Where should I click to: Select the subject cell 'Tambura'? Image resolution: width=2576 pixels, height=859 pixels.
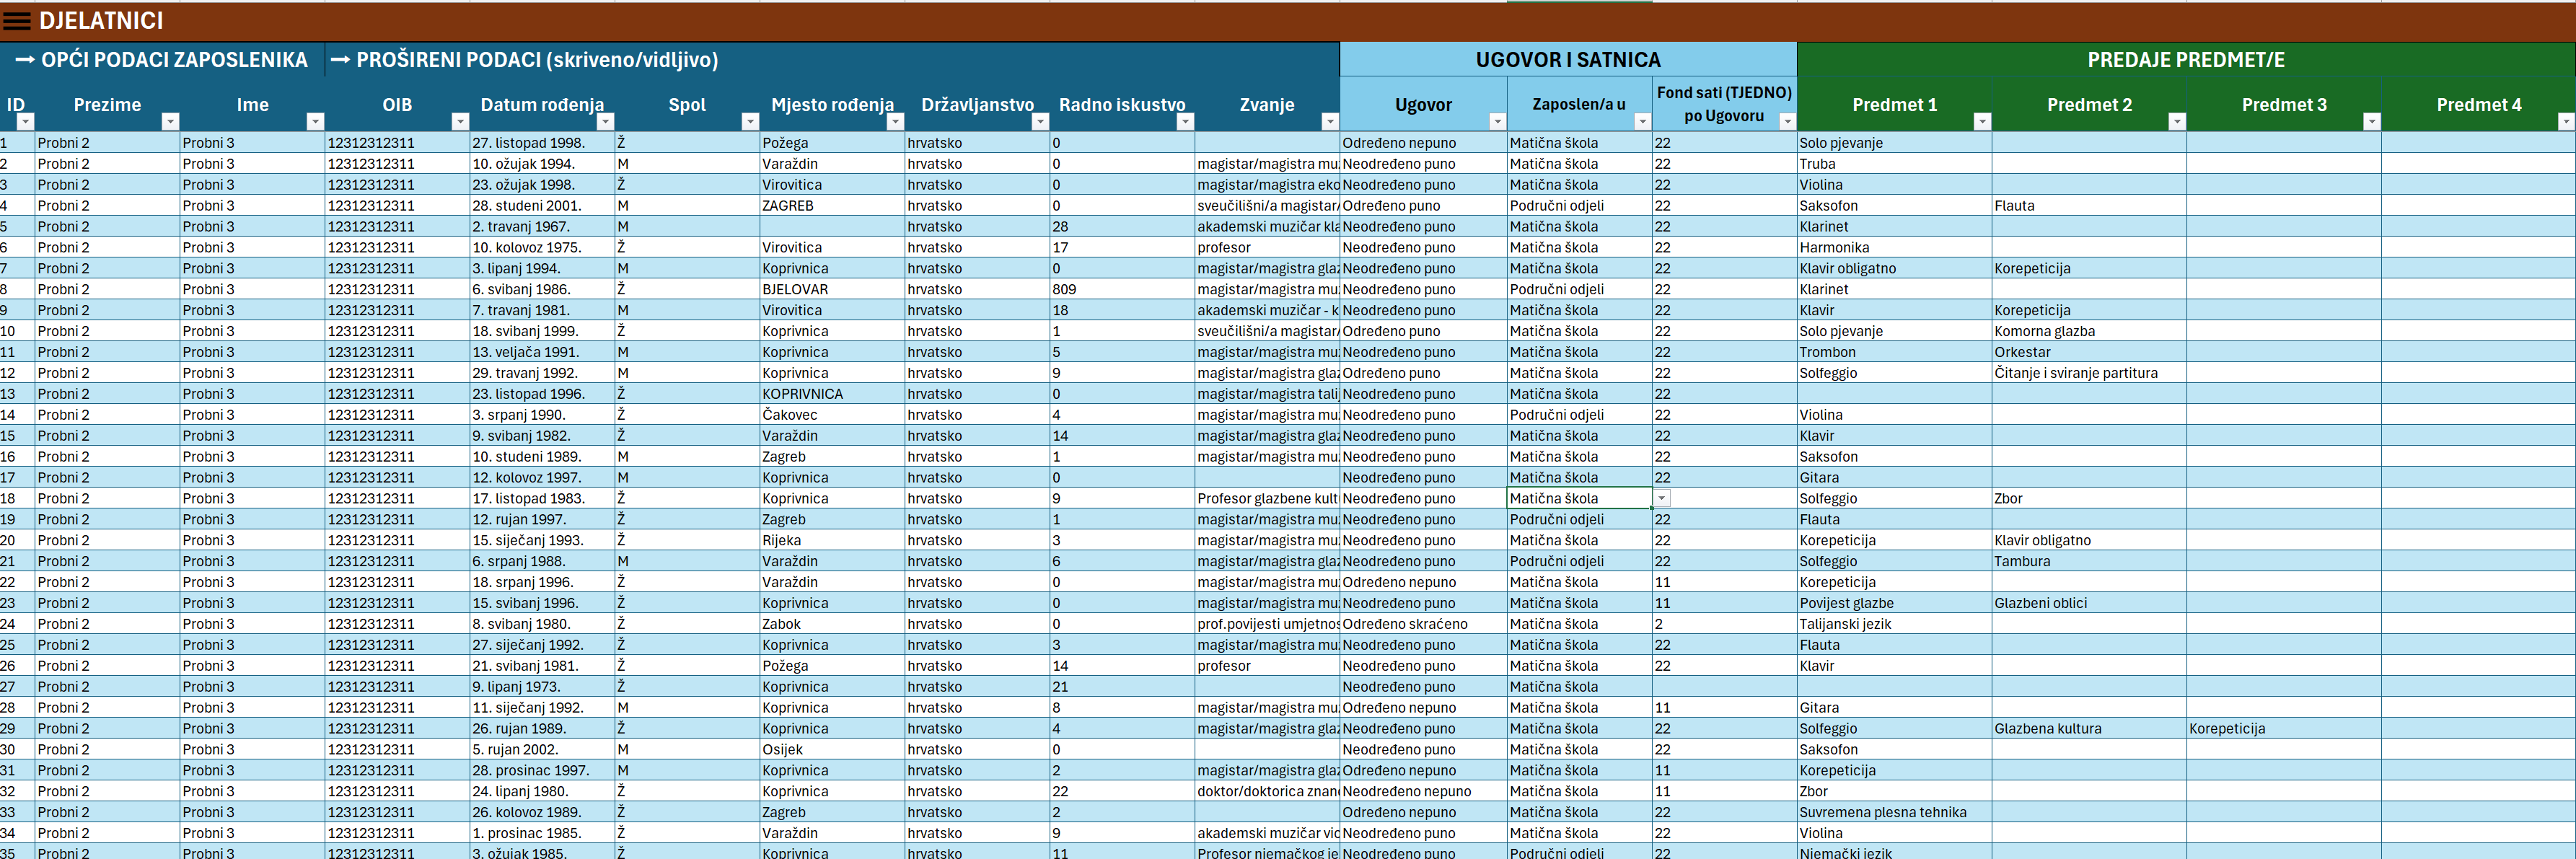pyautogui.click(x=2089, y=561)
